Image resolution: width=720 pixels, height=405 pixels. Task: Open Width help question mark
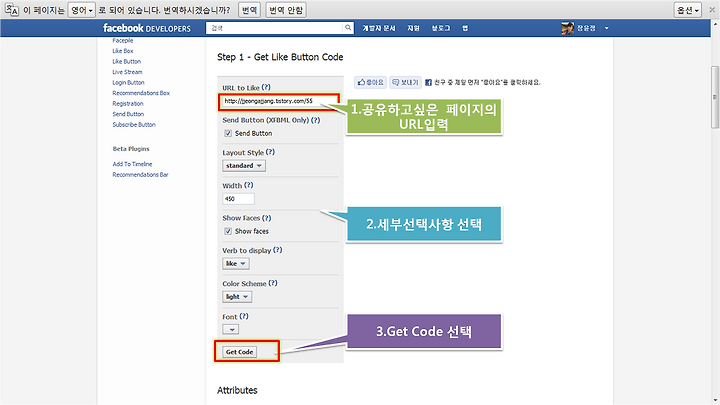[248, 185]
